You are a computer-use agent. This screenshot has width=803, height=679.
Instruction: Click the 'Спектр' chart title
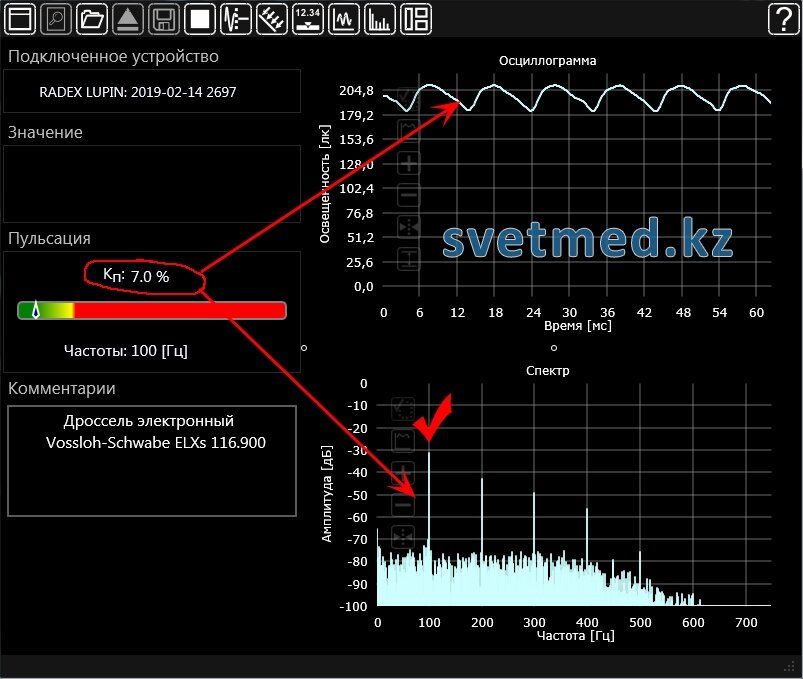click(547, 370)
